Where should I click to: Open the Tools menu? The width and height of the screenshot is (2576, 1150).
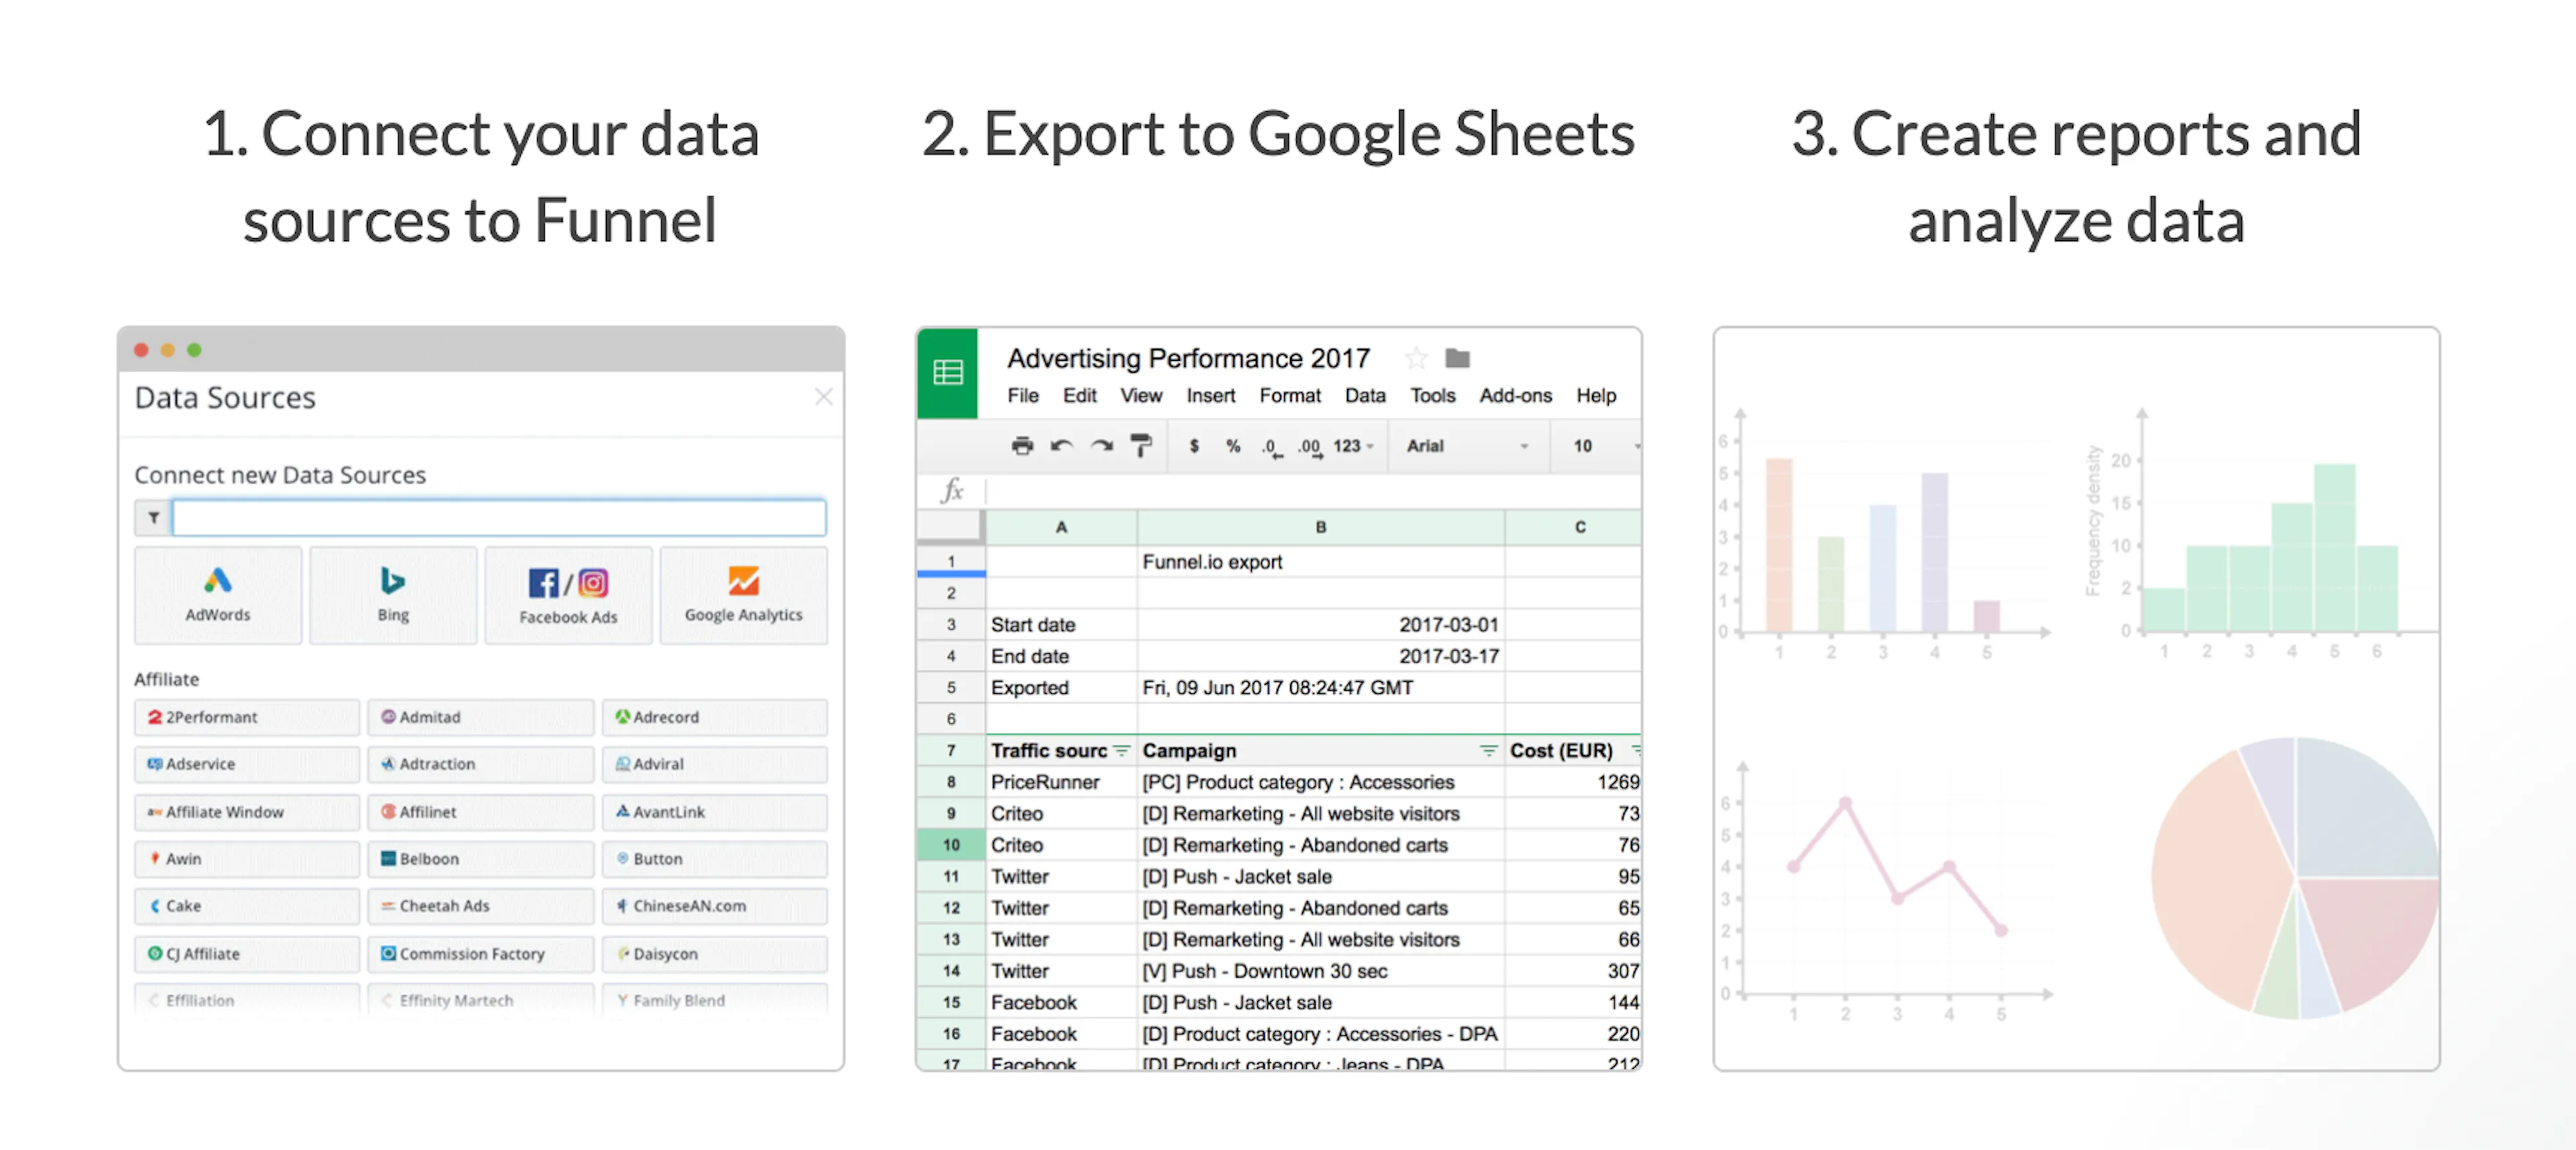coord(1432,396)
